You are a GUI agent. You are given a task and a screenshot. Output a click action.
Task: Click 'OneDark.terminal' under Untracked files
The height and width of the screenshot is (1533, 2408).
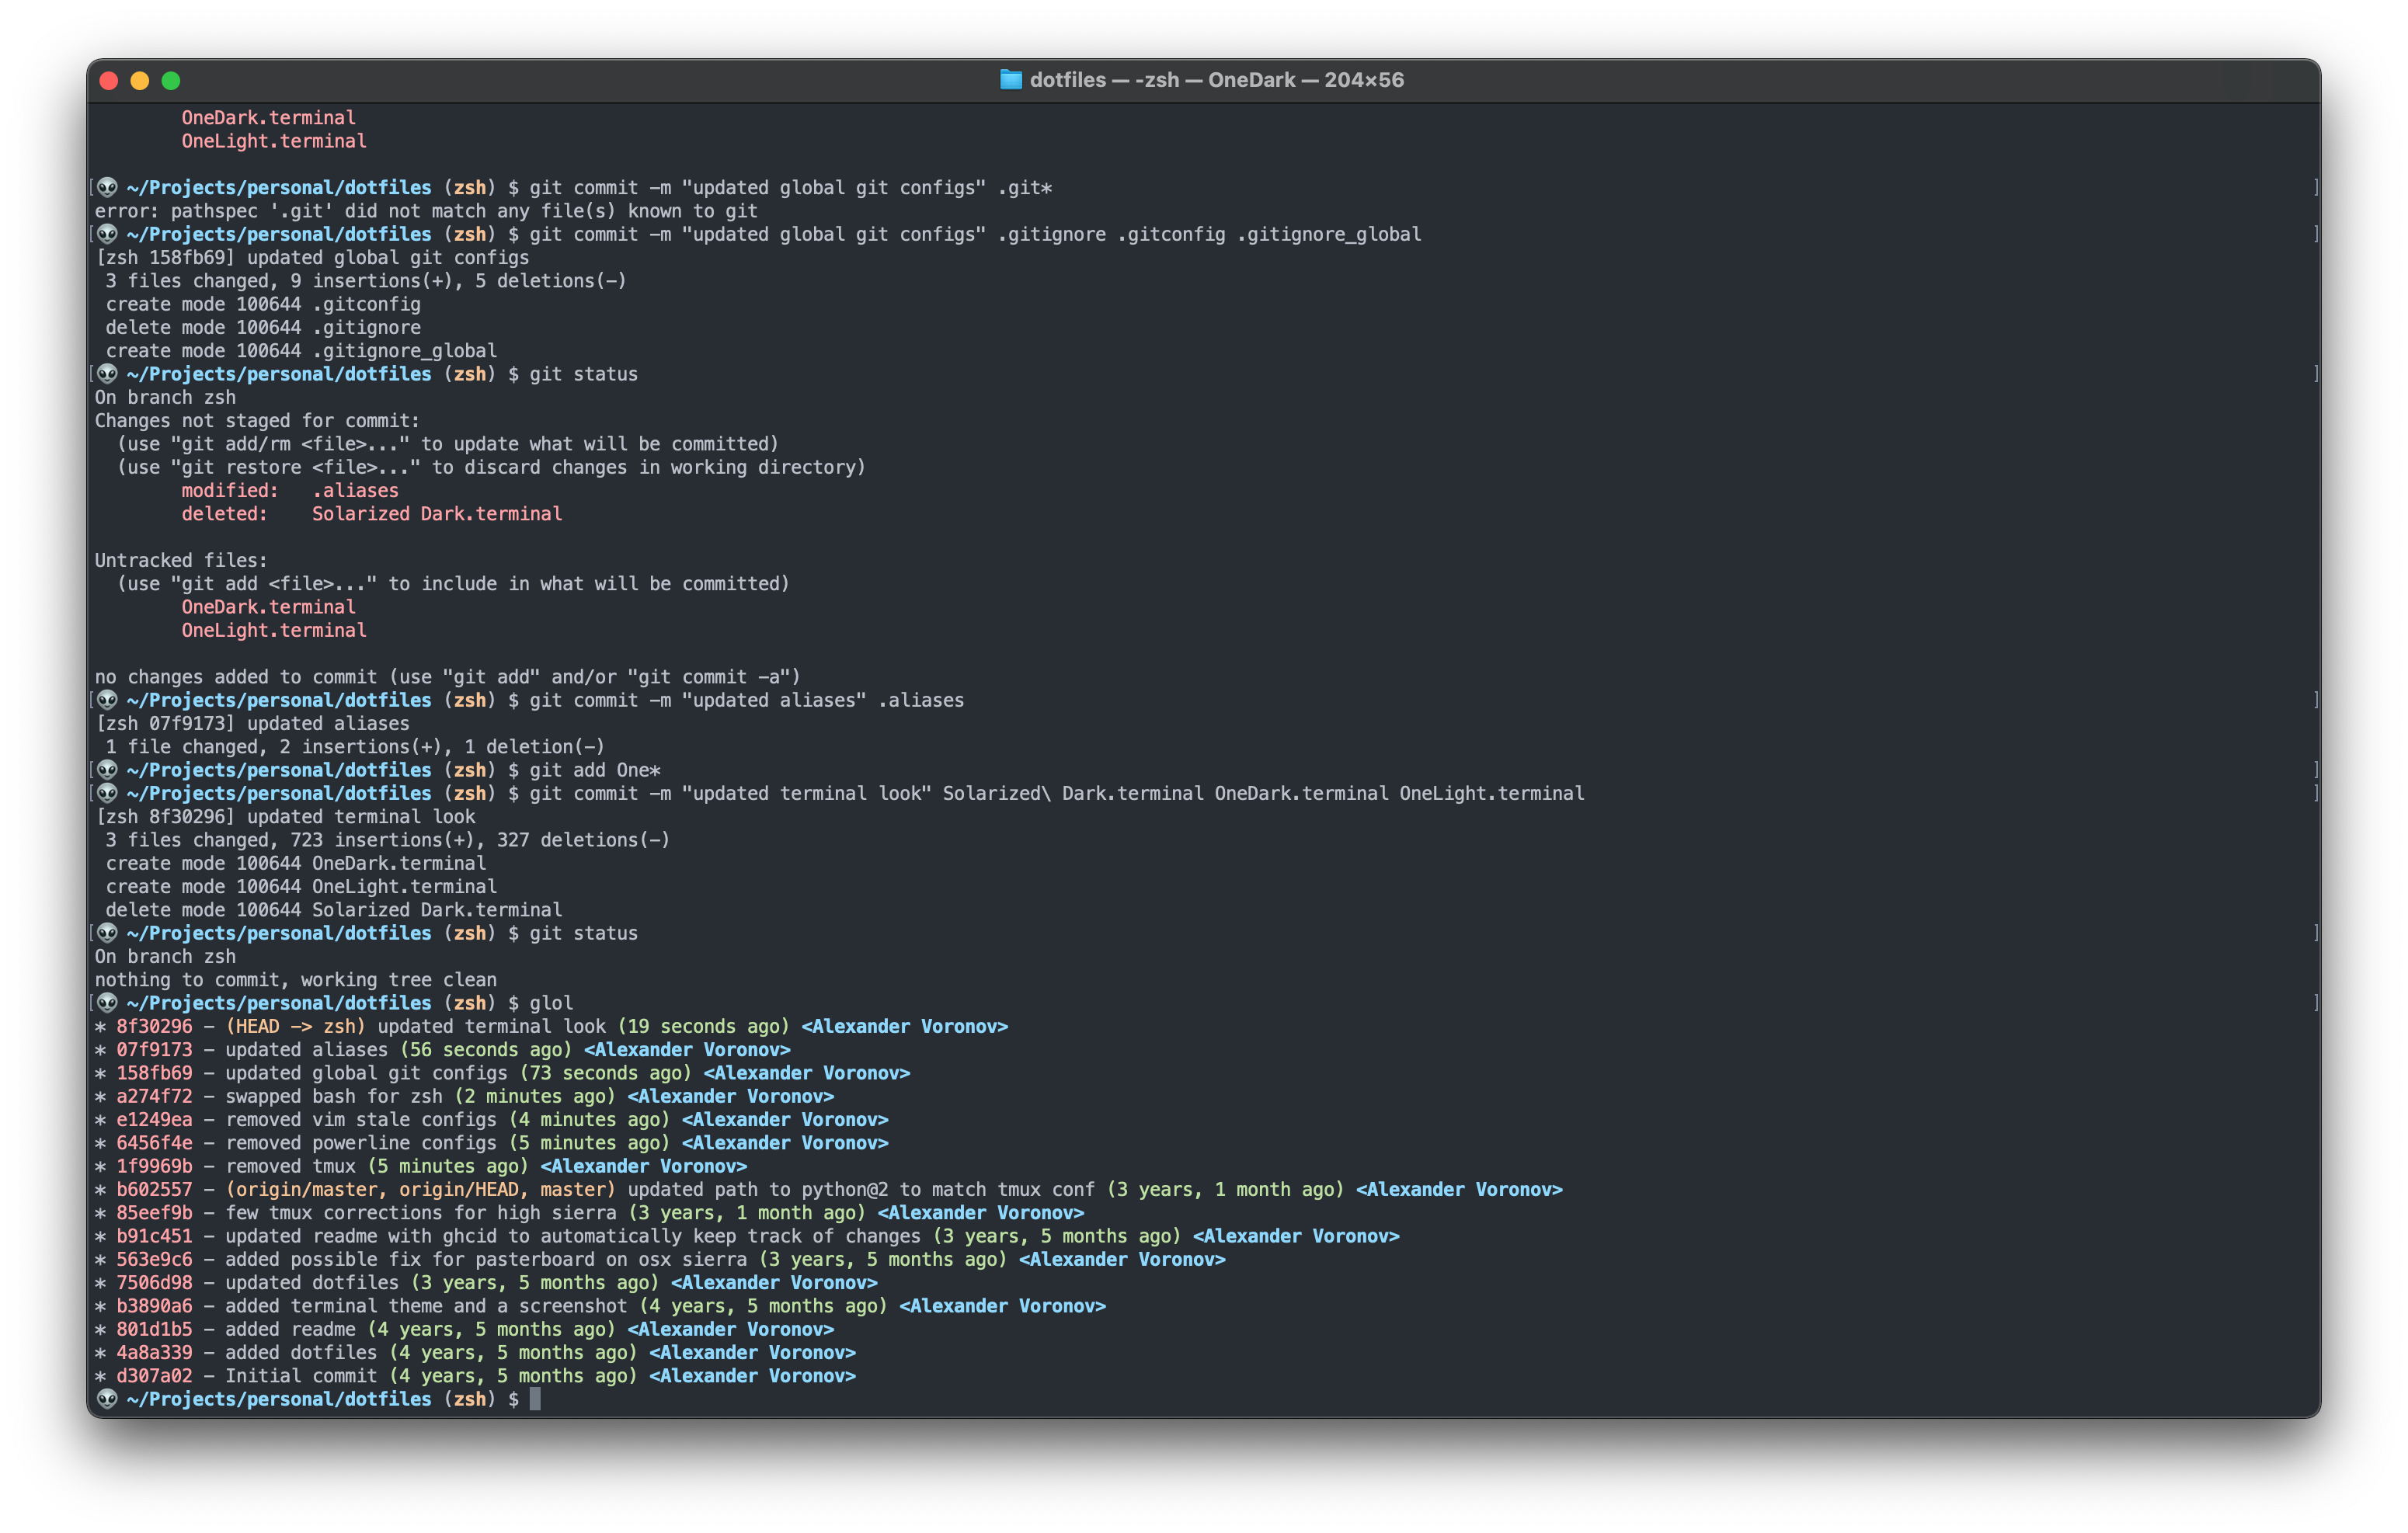(268, 607)
